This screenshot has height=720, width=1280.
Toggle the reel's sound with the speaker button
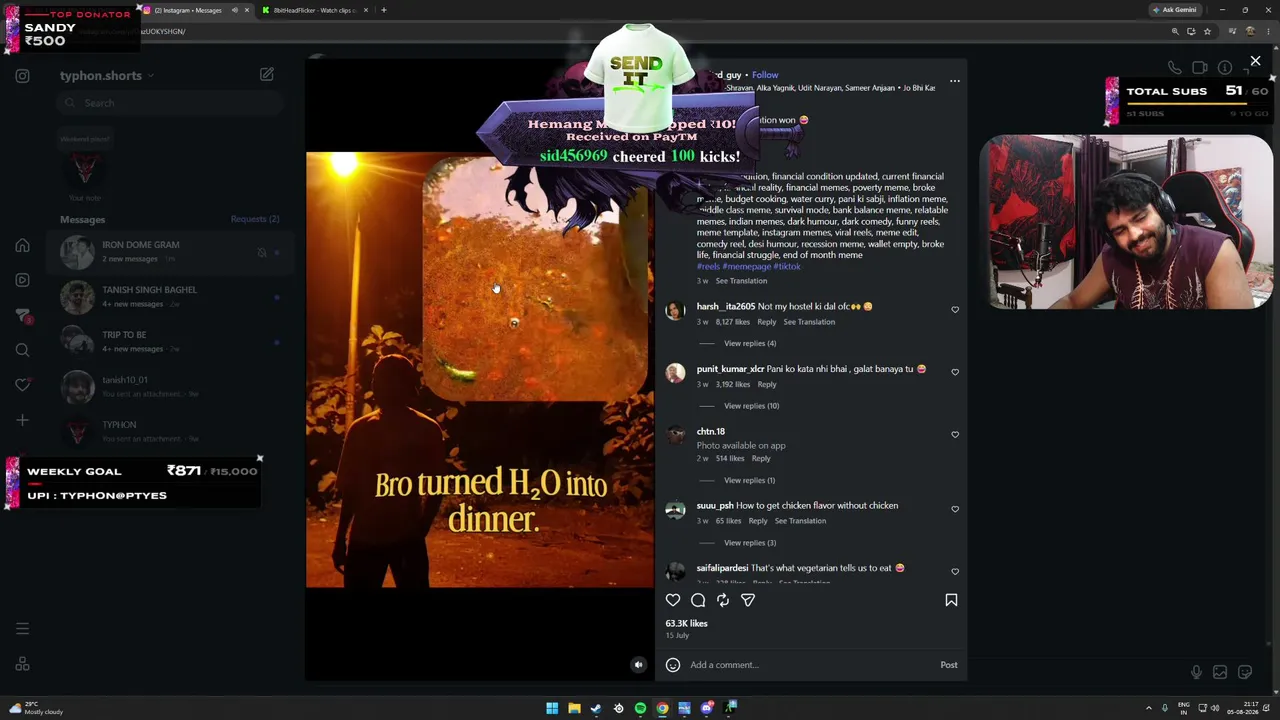[638, 665]
